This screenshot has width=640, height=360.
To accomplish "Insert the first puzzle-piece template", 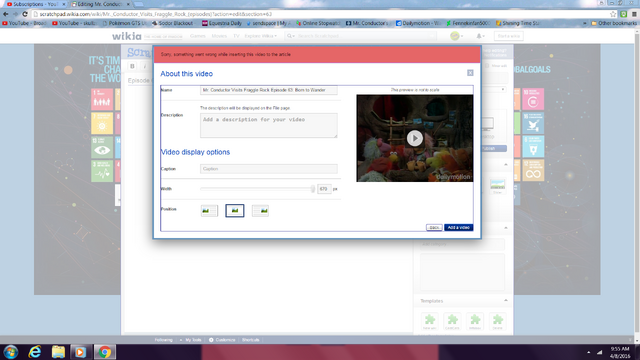I will pyautogui.click(x=430, y=321).
